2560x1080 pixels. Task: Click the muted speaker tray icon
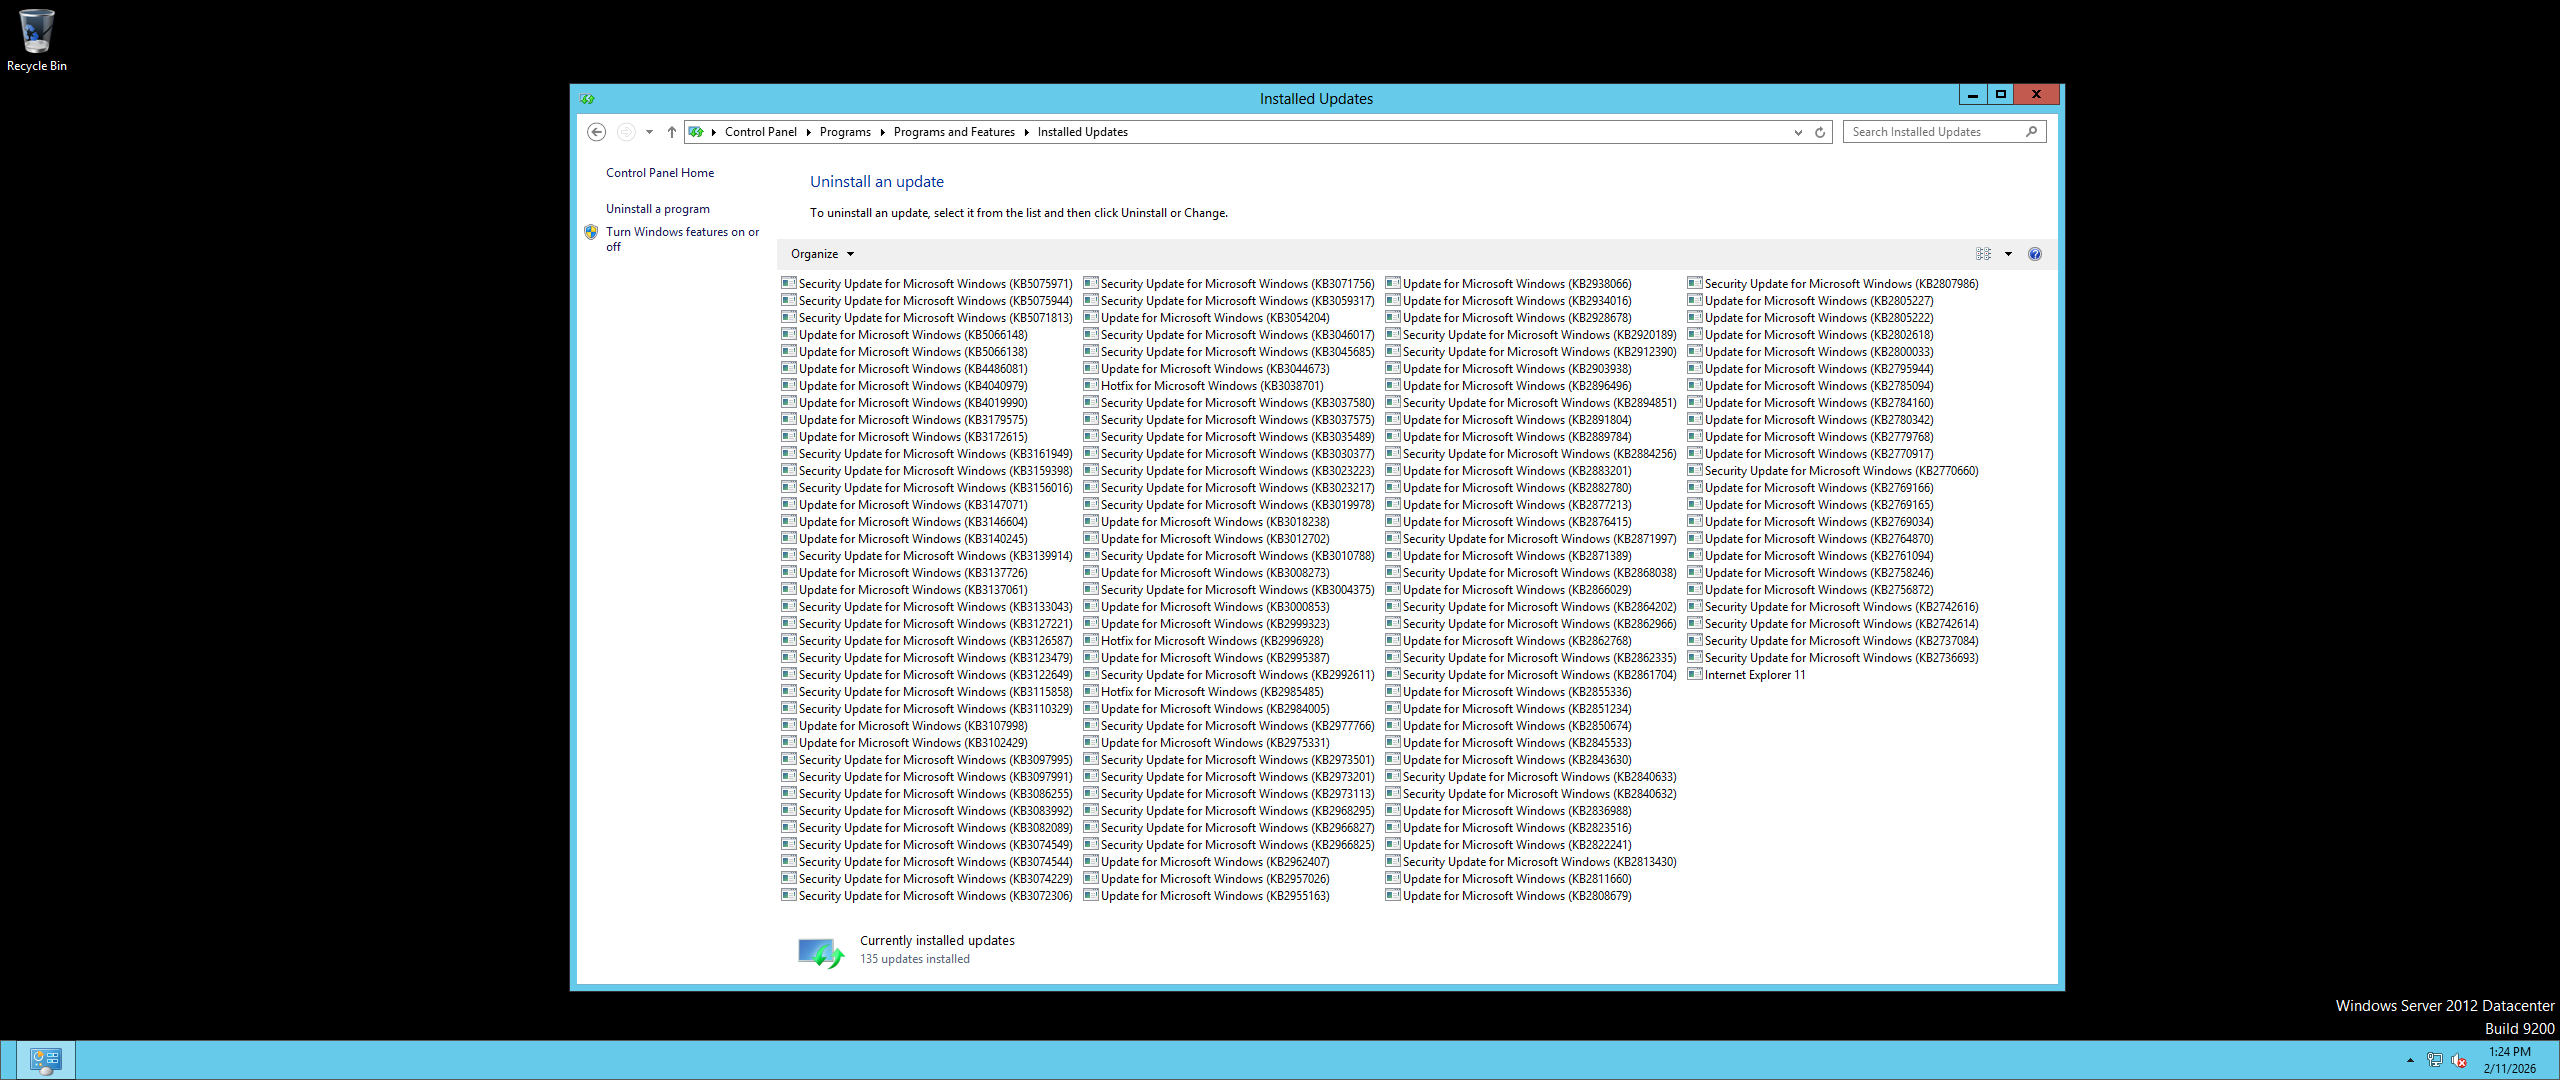pos(2459,1060)
